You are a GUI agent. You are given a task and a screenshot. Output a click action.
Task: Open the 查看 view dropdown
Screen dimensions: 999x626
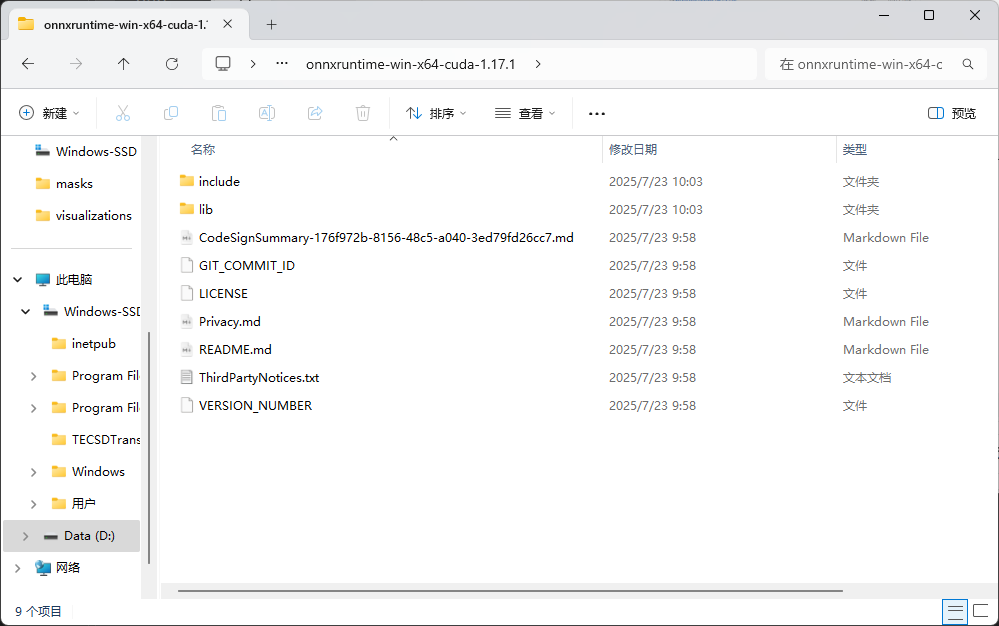coord(525,113)
